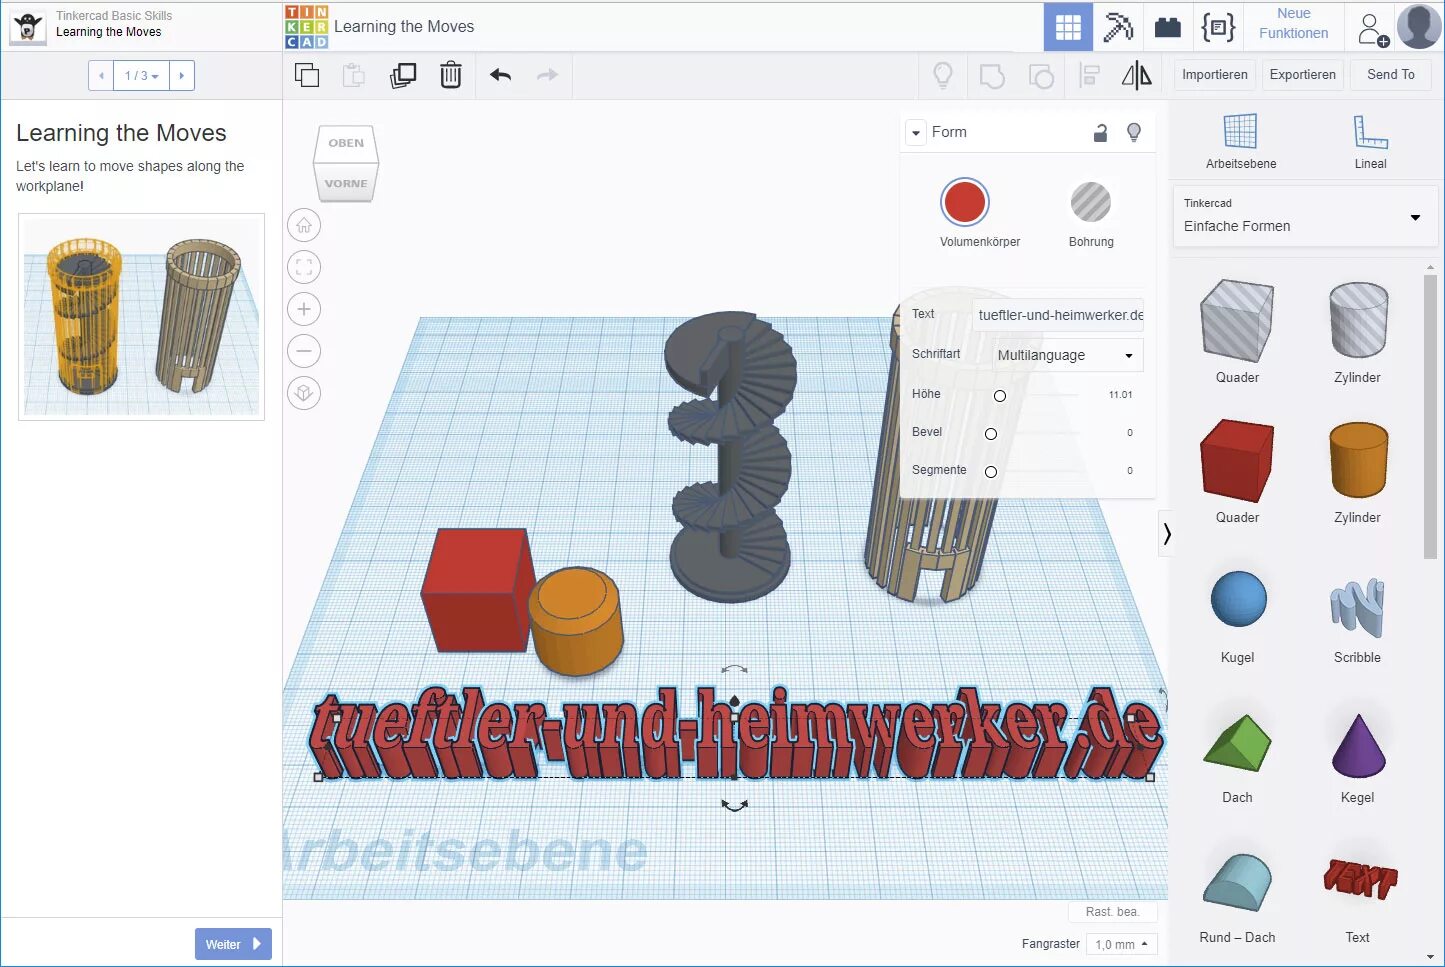
Task: Open the bricks mode icon
Action: 1168,27
